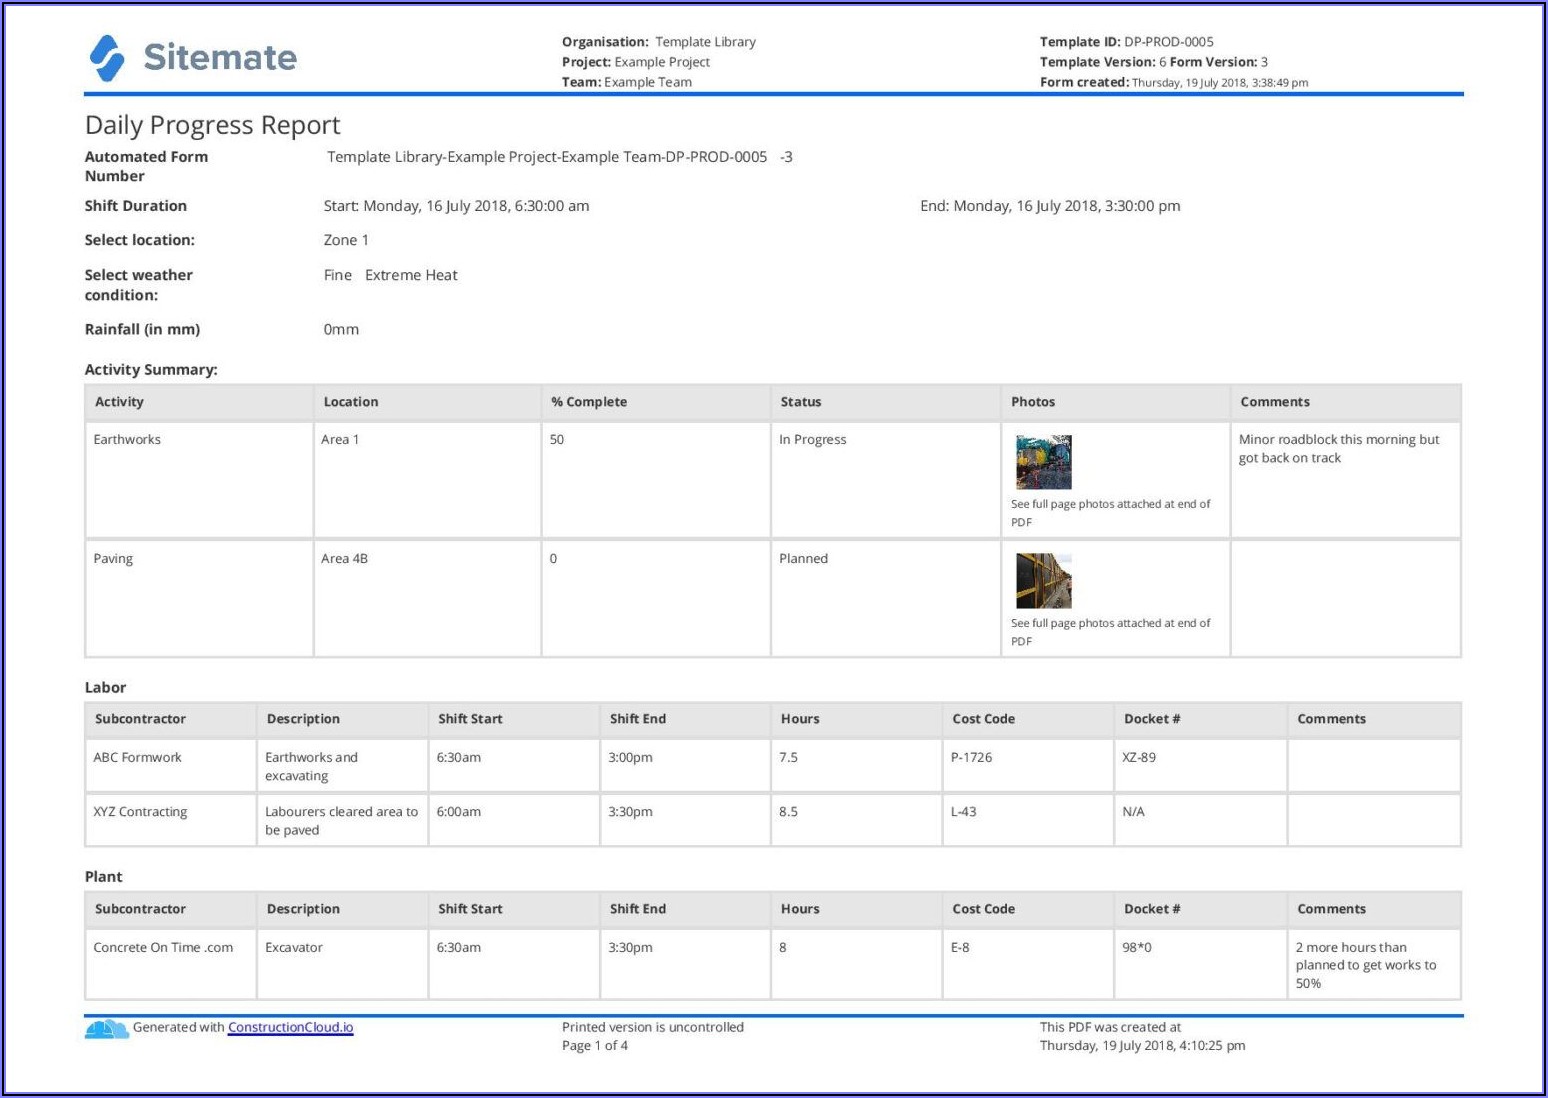Click the "Planned" status cell

tap(803, 559)
